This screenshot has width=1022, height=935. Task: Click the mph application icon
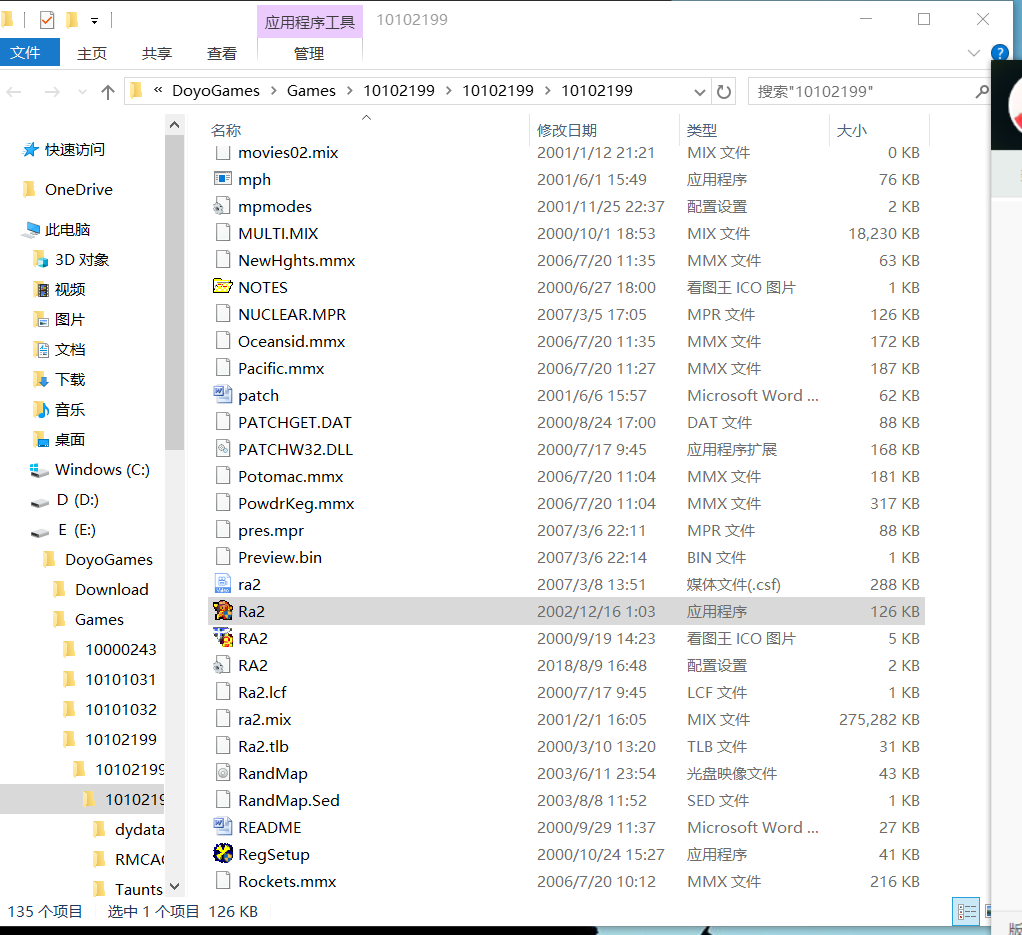(223, 179)
